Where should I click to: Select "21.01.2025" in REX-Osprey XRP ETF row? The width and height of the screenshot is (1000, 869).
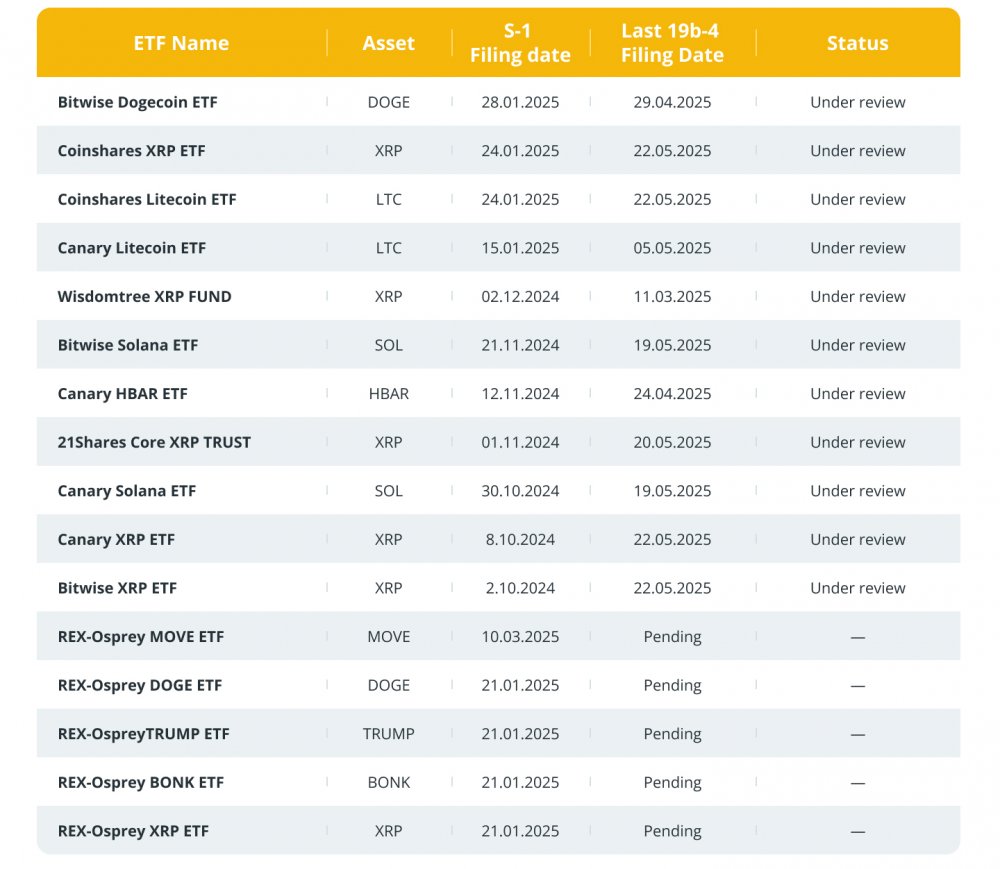520,831
